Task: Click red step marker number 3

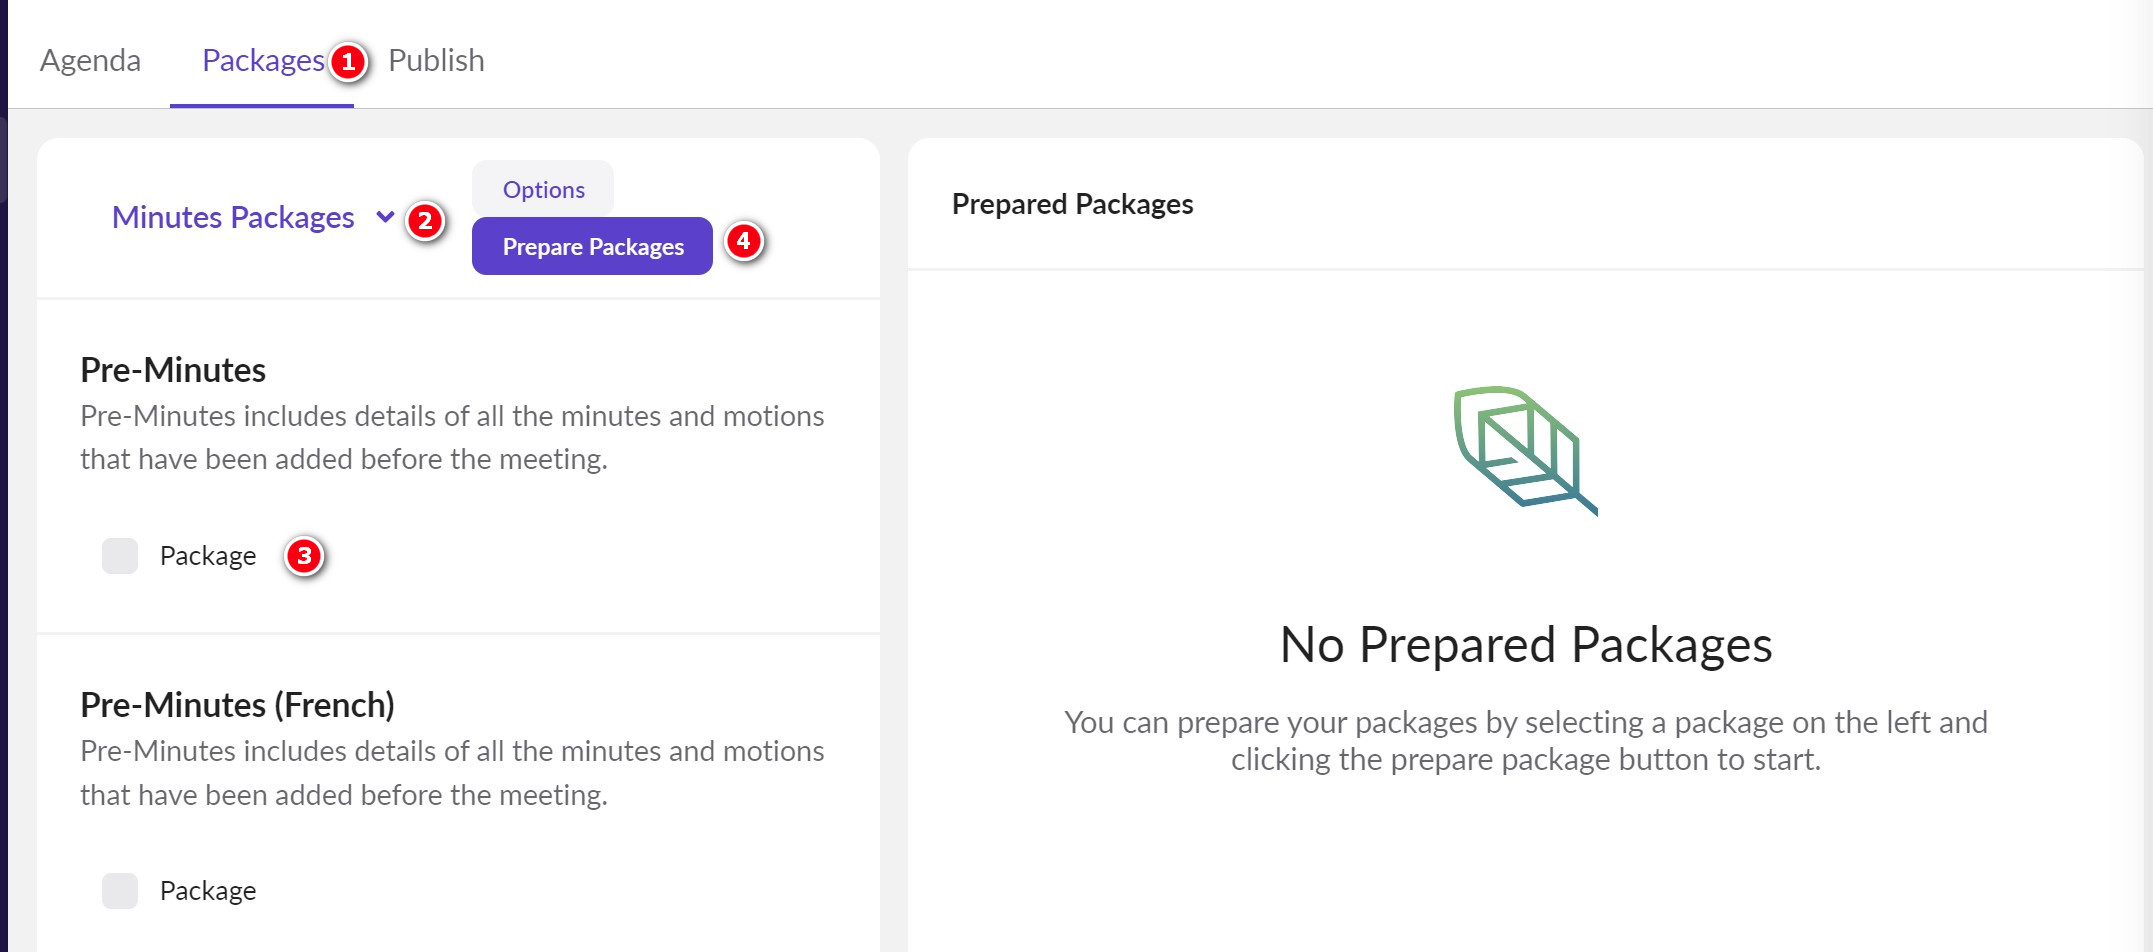Action: pos(304,556)
